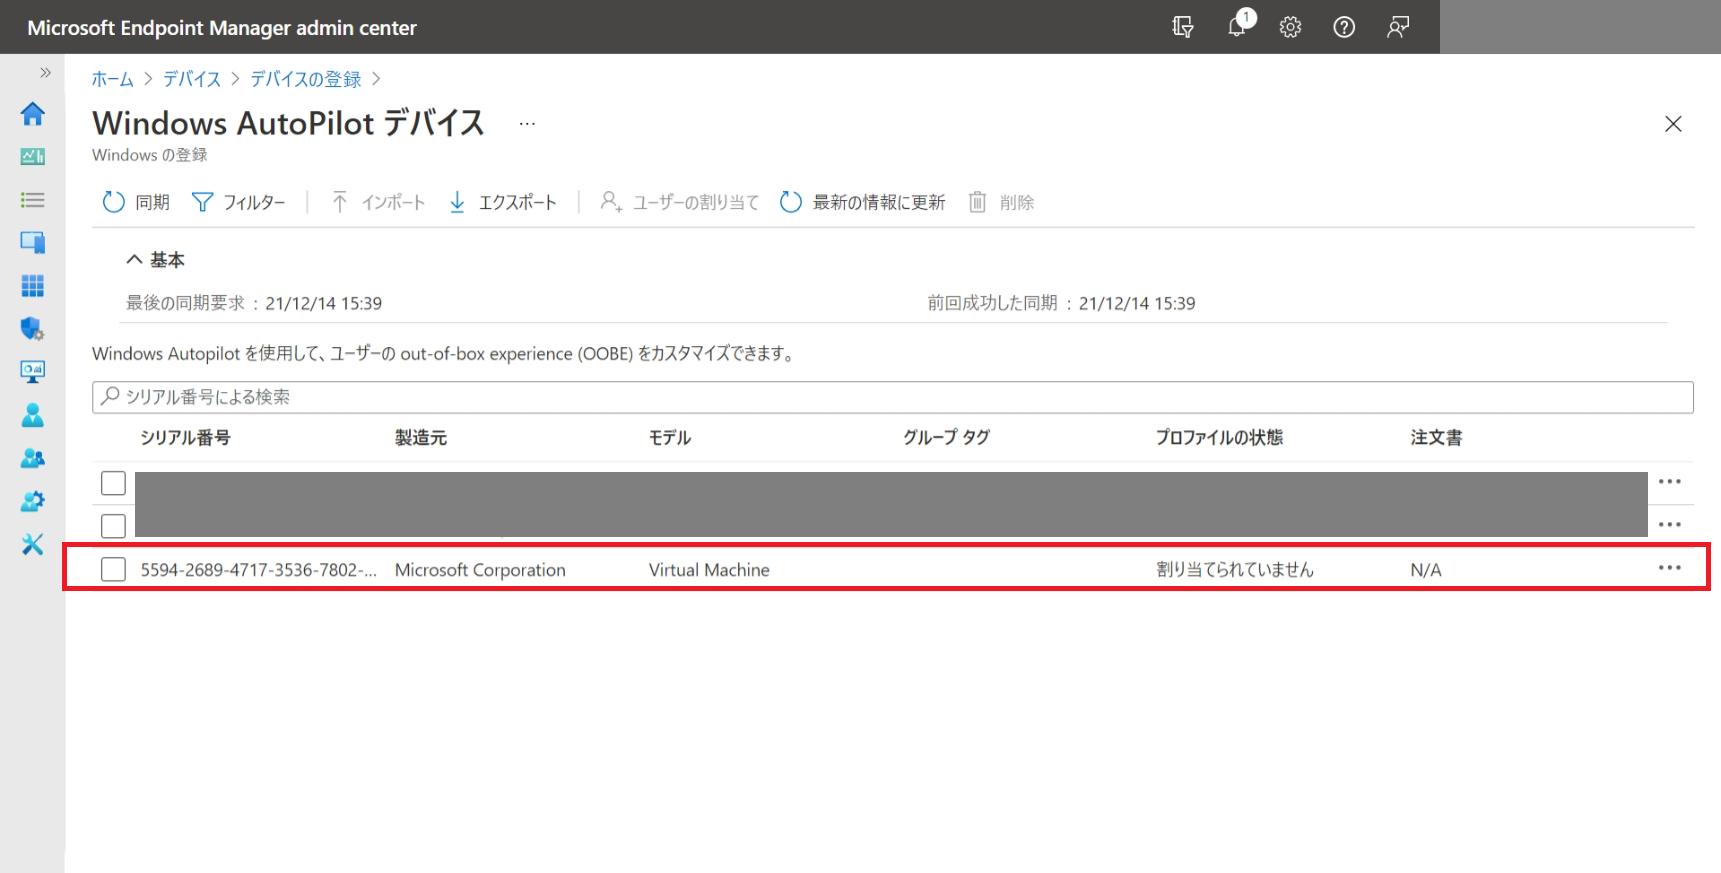This screenshot has width=1721, height=873.
Task: Open the Tenant administration icon
Action: pyautogui.click(x=32, y=501)
